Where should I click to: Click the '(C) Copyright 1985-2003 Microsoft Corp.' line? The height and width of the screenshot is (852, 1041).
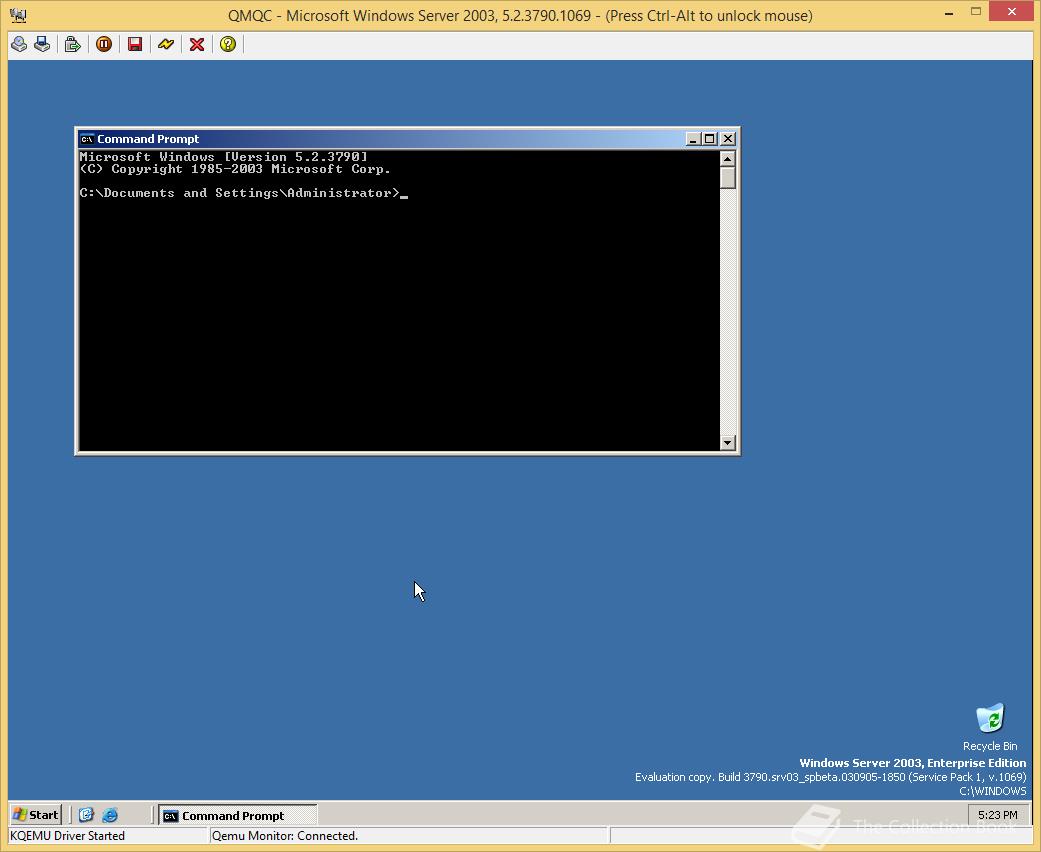point(235,169)
